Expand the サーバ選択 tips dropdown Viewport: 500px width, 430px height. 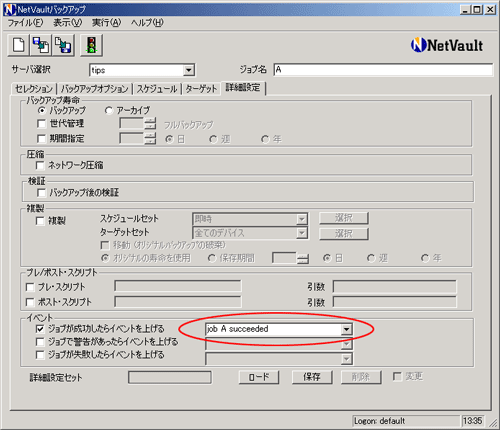188,70
